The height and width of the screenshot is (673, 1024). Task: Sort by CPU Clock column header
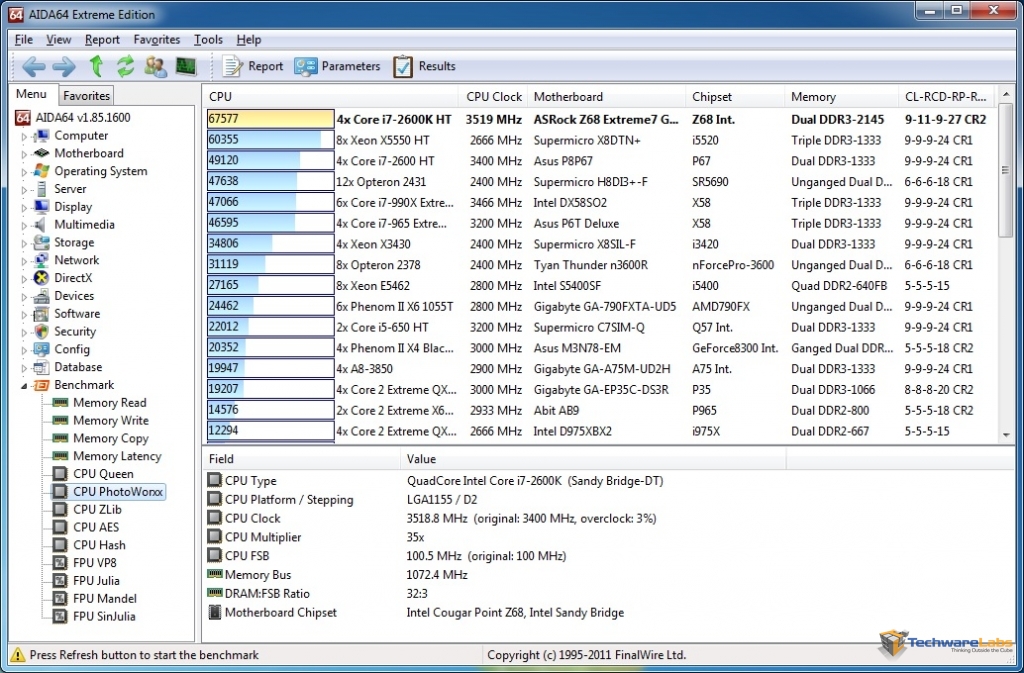[x=493, y=97]
